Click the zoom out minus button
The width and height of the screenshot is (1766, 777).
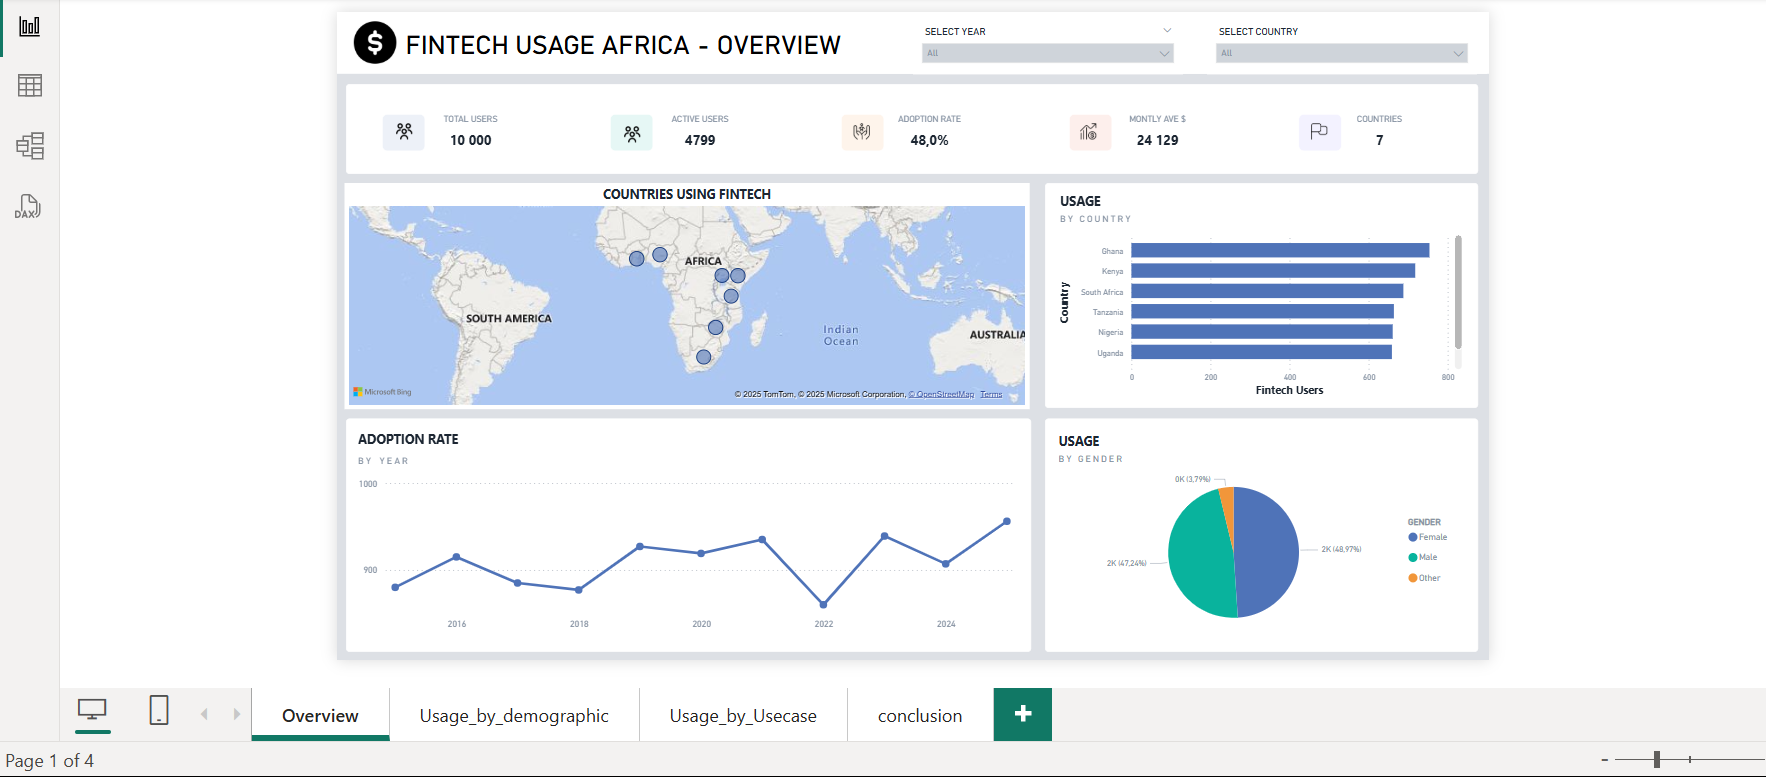(x=1604, y=760)
